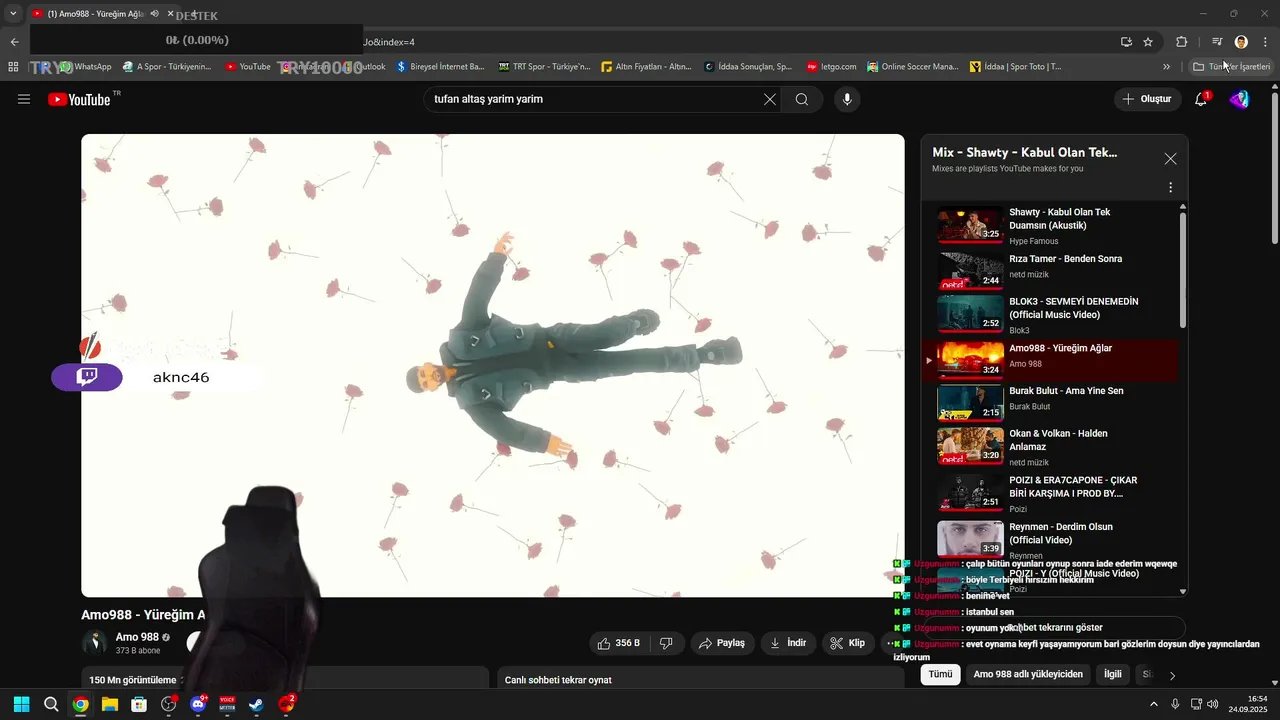Bookmark the page with star icon
This screenshot has height=720, width=1280.
pos(1148,42)
